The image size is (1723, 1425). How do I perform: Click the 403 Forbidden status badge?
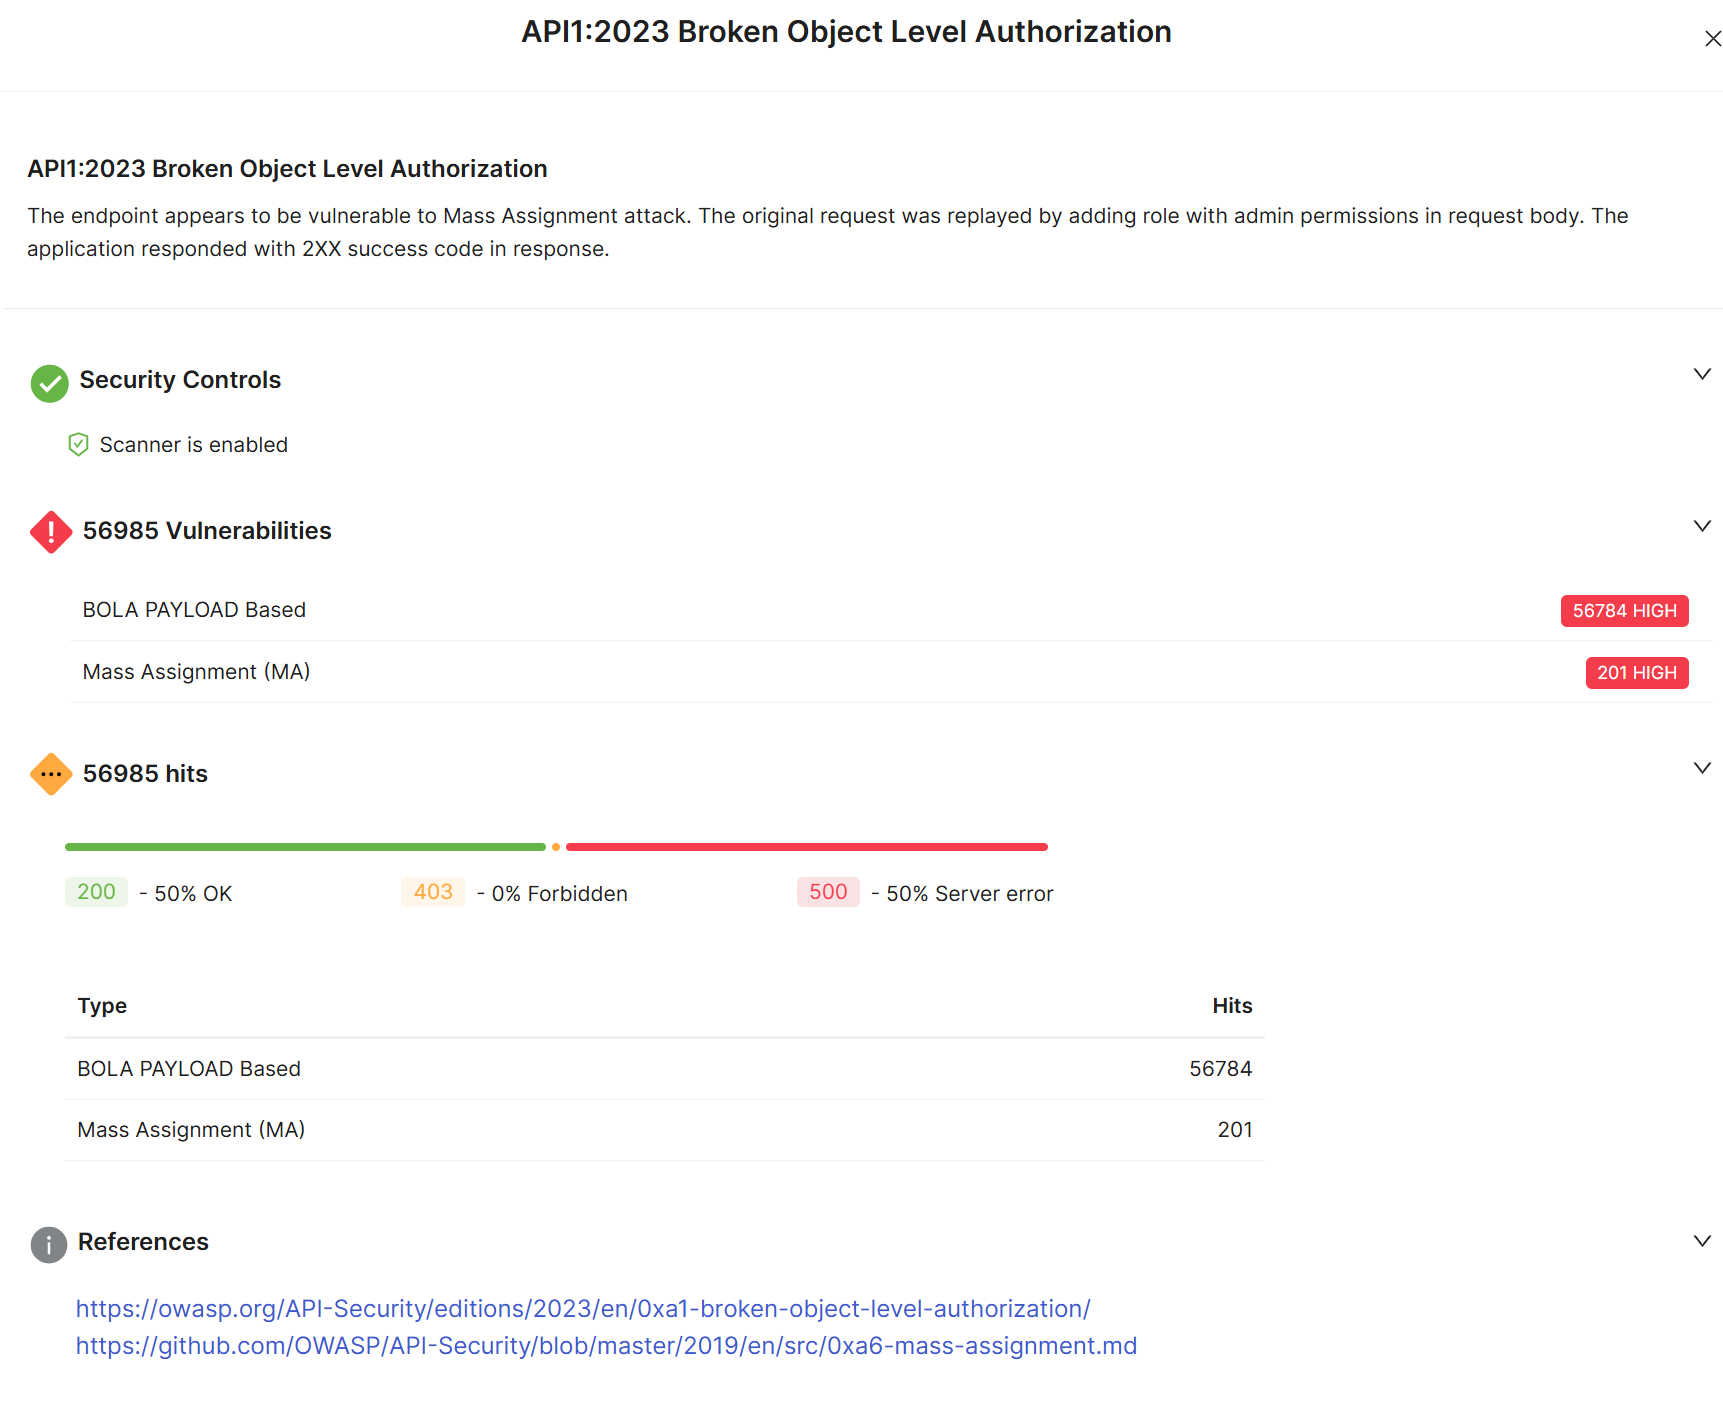tap(433, 892)
